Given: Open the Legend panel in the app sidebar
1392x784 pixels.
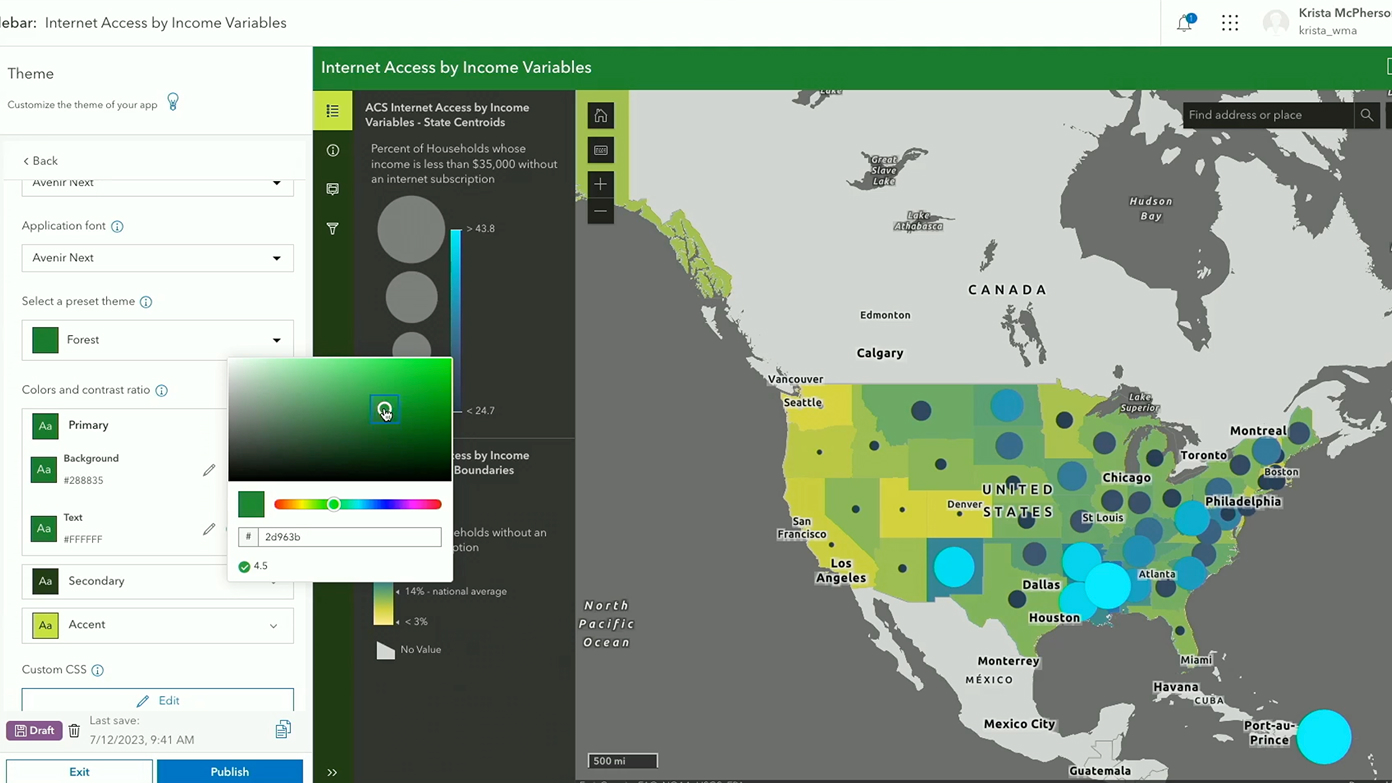Looking at the screenshot, I should (333, 111).
